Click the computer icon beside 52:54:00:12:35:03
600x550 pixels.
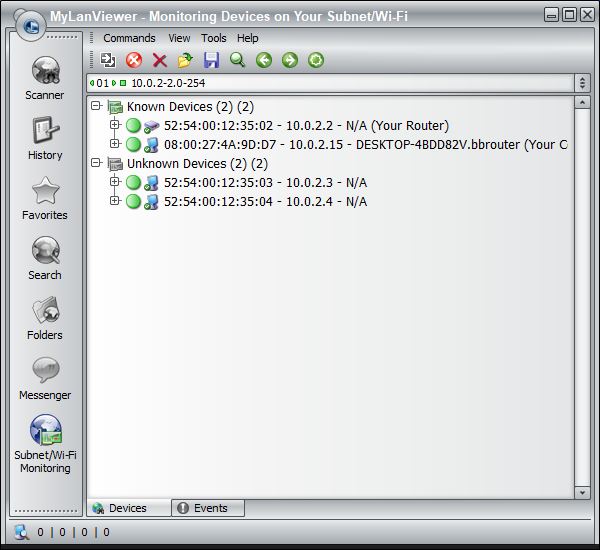[152, 183]
